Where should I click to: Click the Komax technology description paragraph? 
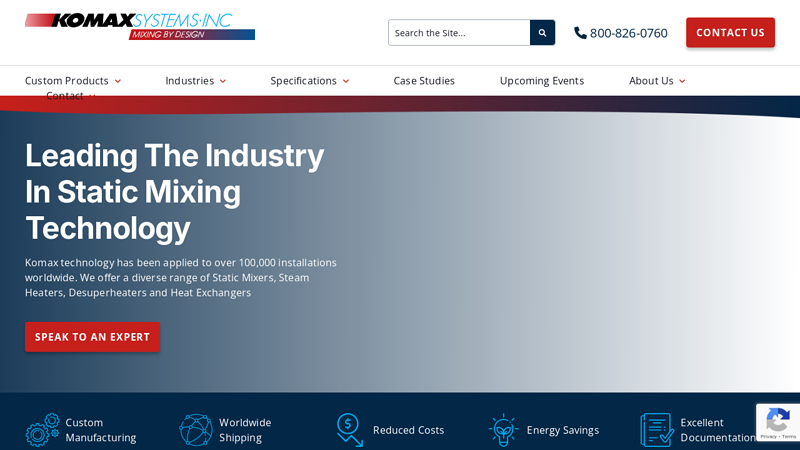[181, 278]
